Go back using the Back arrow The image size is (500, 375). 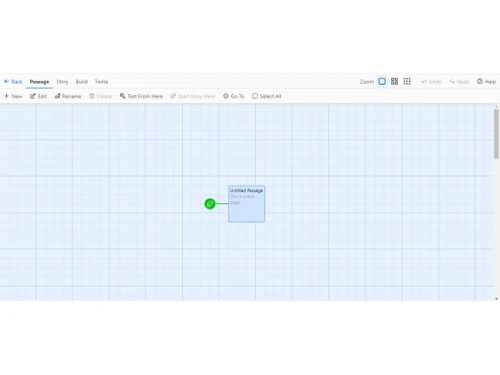pos(13,82)
